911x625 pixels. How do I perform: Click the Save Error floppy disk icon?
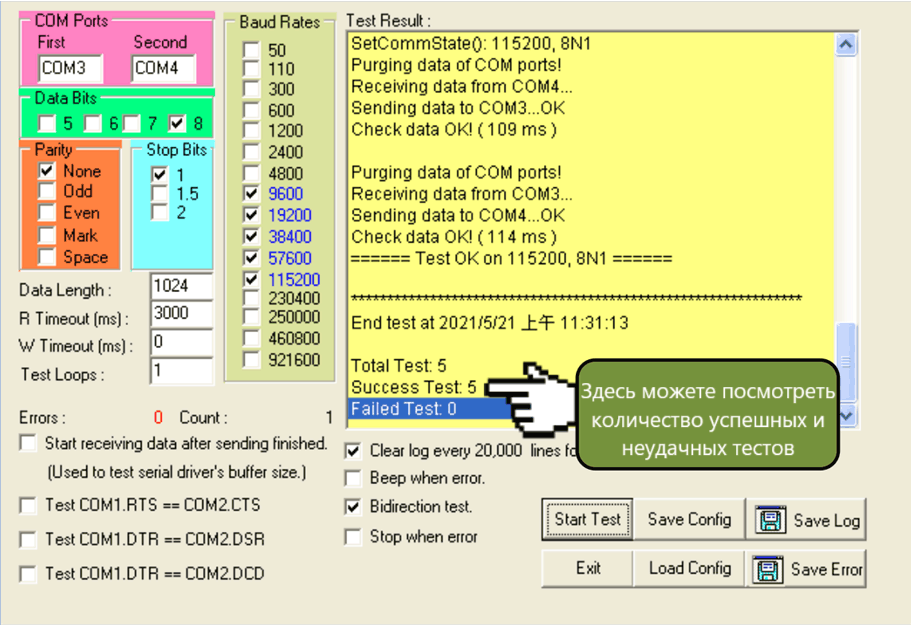click(768, 570)
